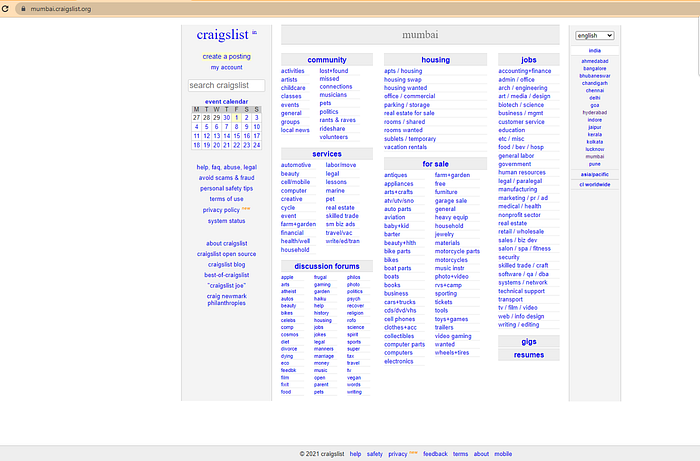Click create a posting link
This screenshot has height=461, width=700.
click(x=226, y=56)
